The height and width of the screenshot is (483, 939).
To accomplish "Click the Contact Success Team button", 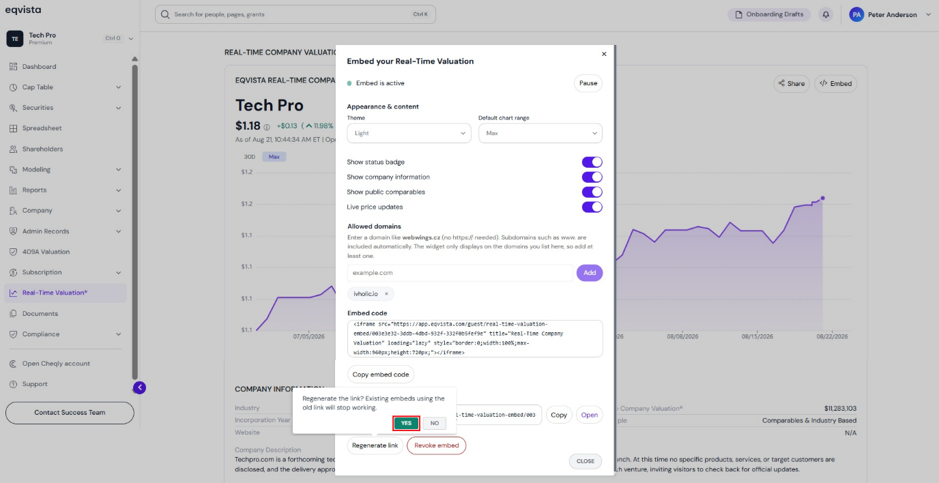I will [69, 413].
